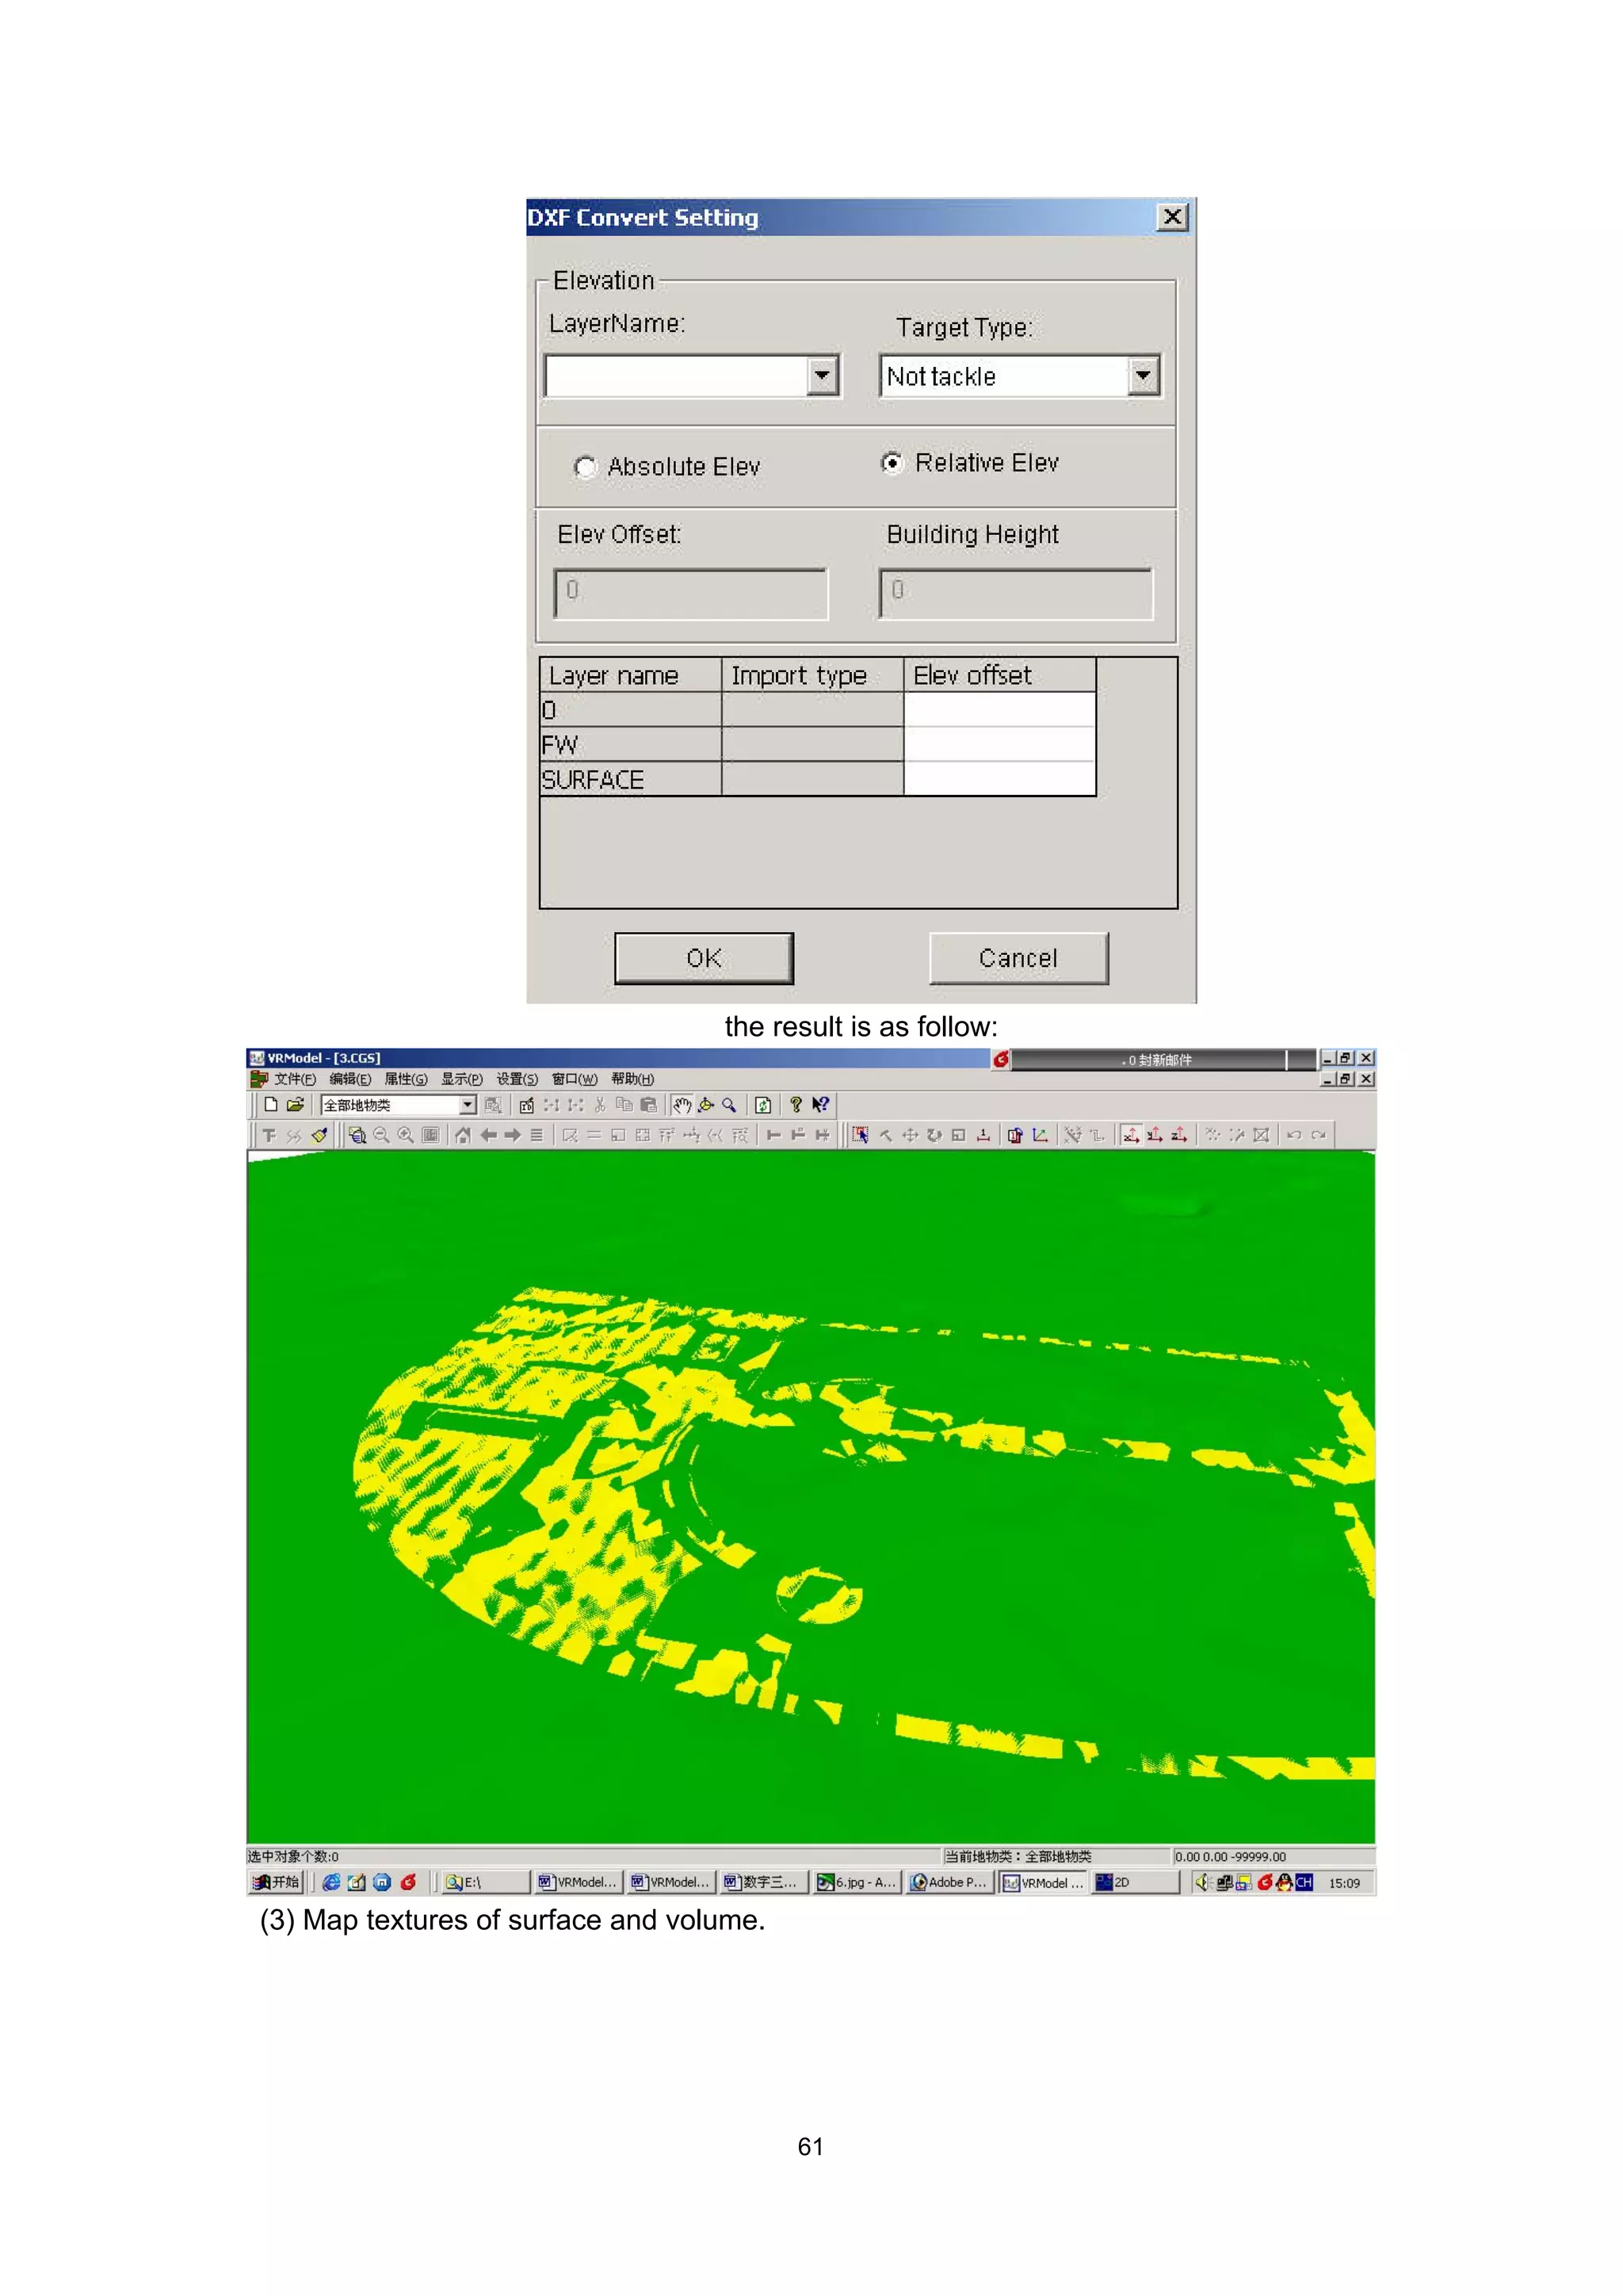Click the CH language indicator in tray

coord(1304,1883)
